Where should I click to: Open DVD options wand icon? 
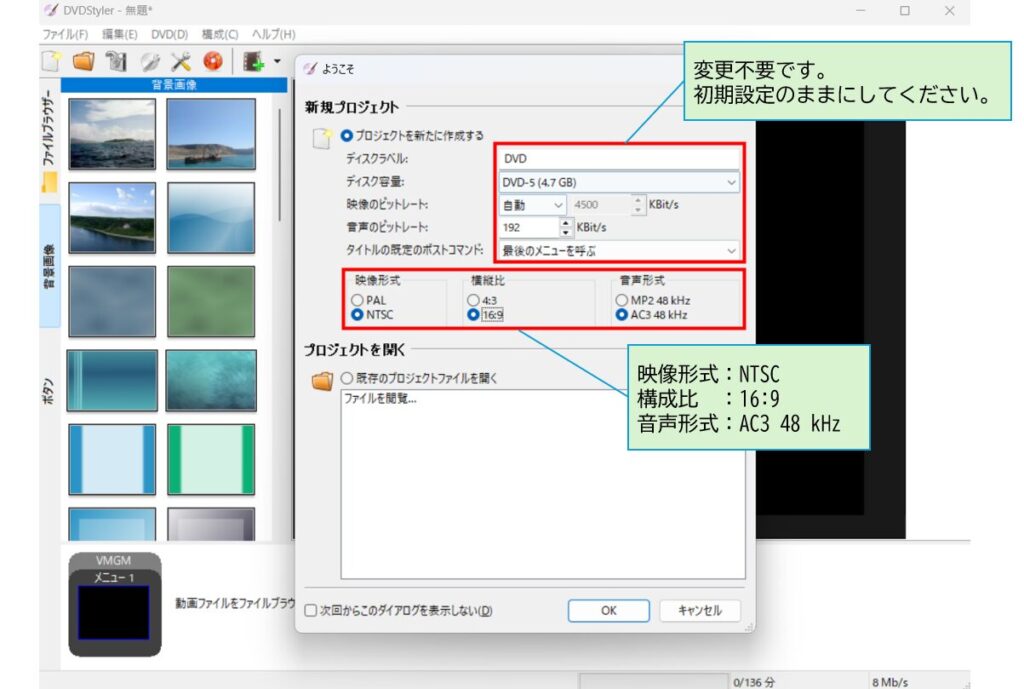click(x=150, y=61)
